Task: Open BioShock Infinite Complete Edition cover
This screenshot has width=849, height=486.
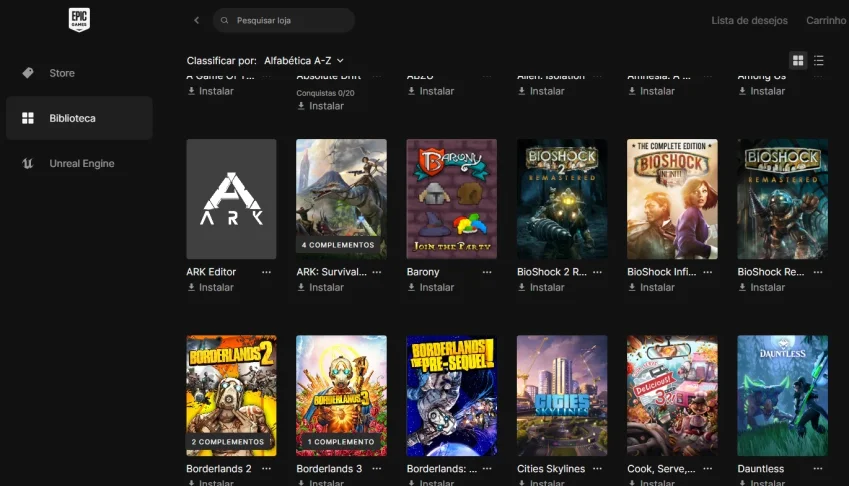Action: (672, 199)
